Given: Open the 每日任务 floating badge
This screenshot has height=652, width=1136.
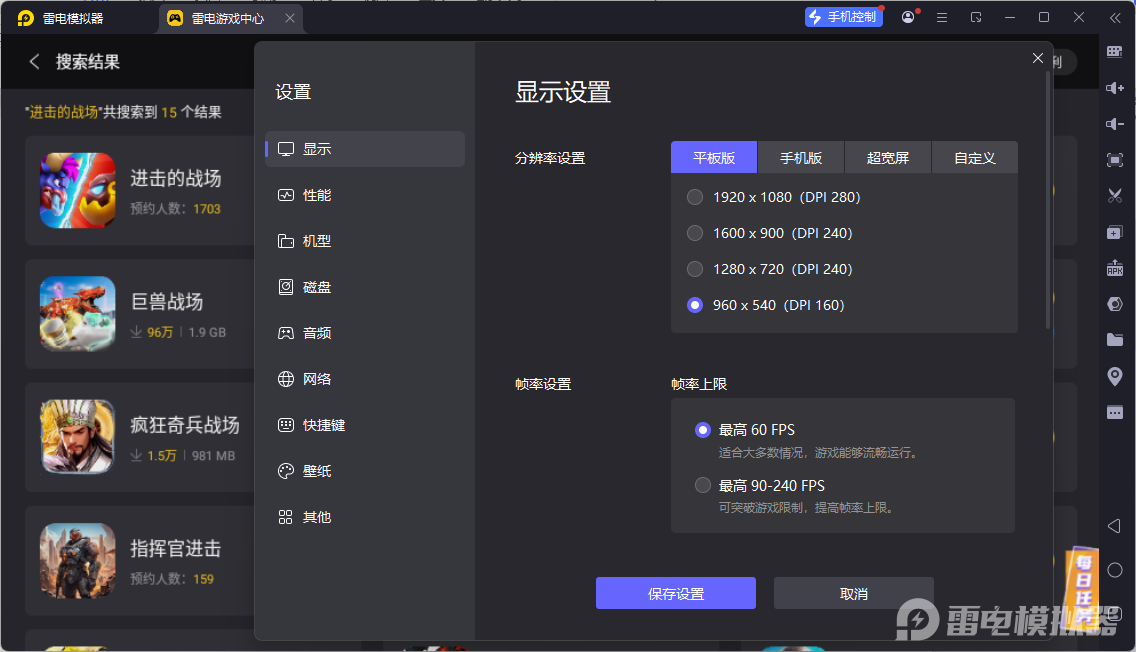Looking at the screenshot, I should pyautogui.click(x=1082, y=588).
